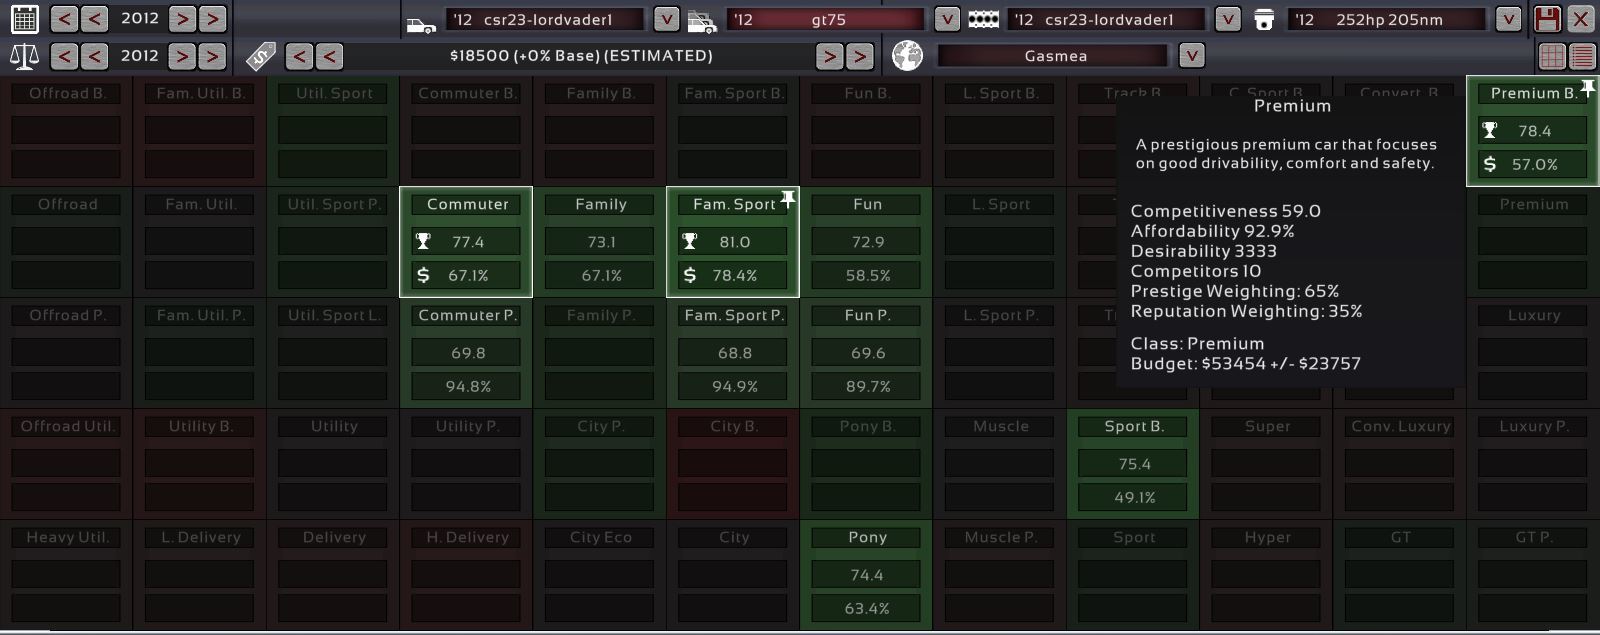Click the Hyper market label
Screen dimensions: 1600x635
pos(1267,537)
